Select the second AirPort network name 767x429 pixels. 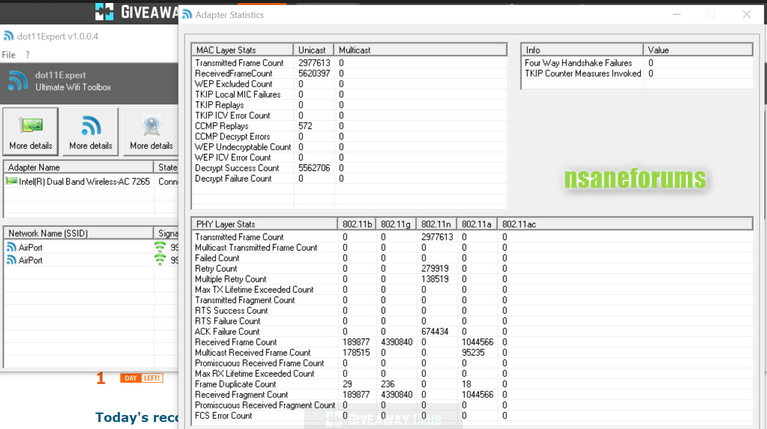pos(30,260)
